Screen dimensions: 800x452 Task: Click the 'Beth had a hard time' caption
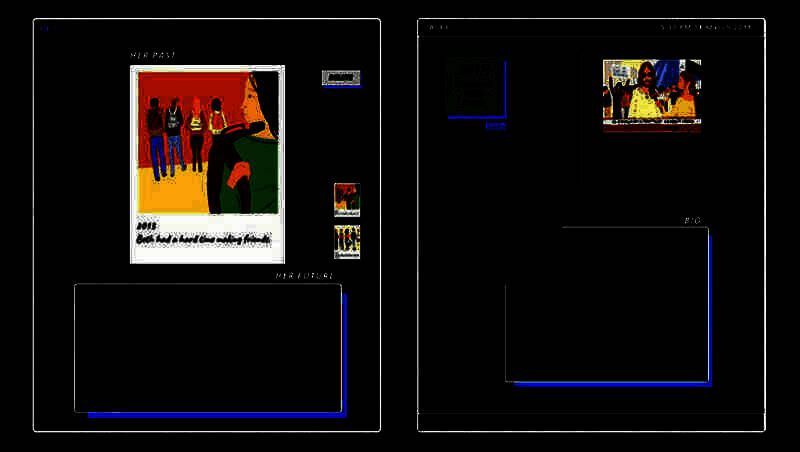tap(203, 240)
